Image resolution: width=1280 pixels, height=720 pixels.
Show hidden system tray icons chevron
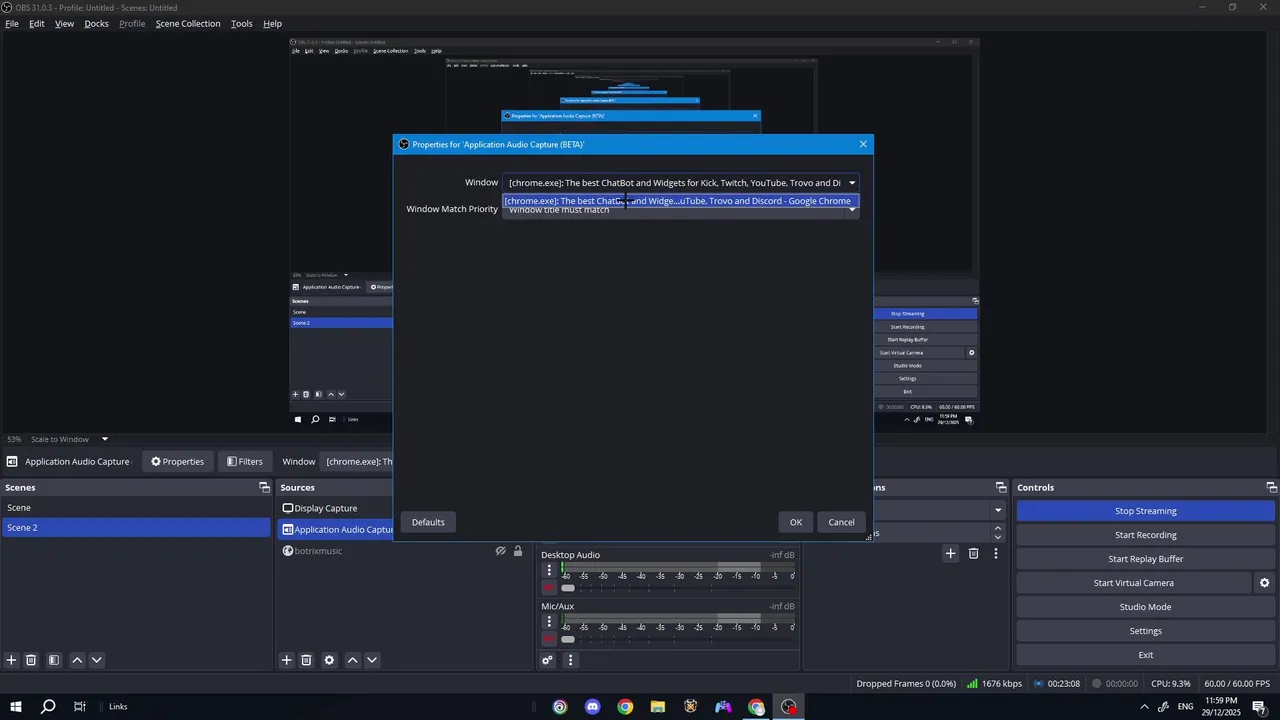click(x=1144, y=707)
